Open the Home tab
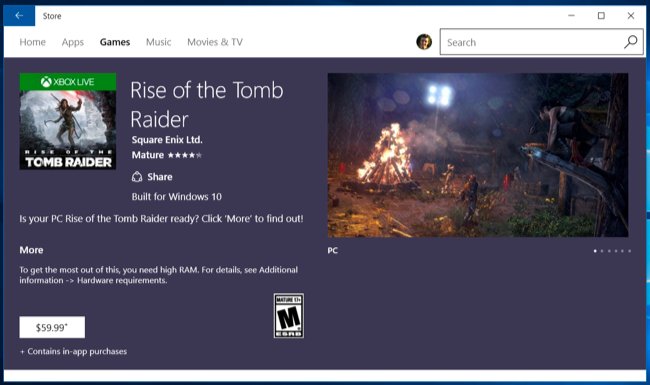Viewport: 650px width, 385px height. click(x=32, y=42)
